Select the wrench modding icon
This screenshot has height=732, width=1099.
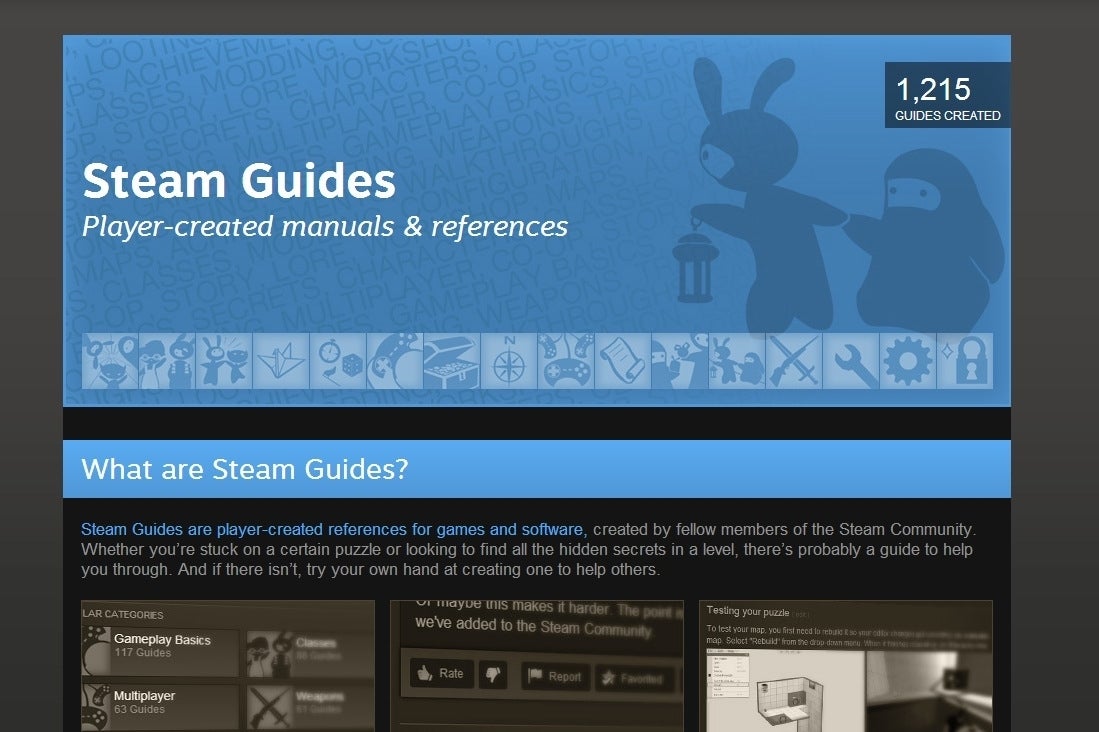(x=850, y=360)
